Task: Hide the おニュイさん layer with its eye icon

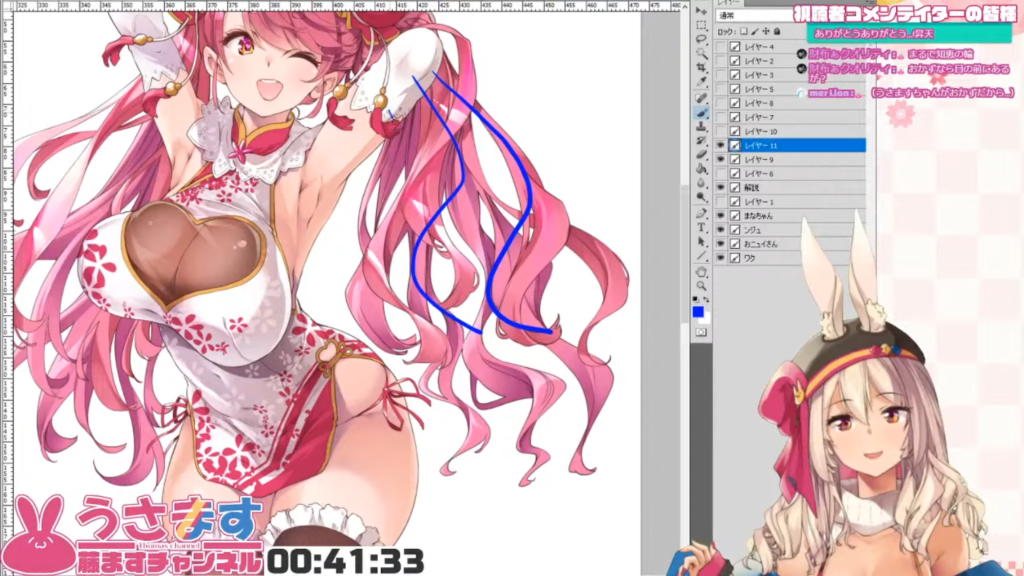Action: click(721, 244)
